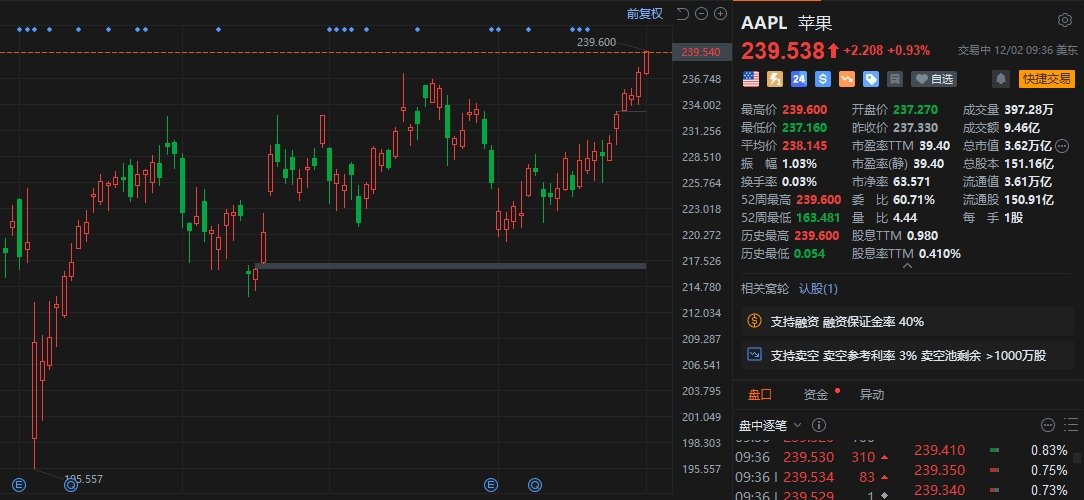Click the orange short-selling chart icon
Viewport: 1084px width, 500px height.
point(847,78)
